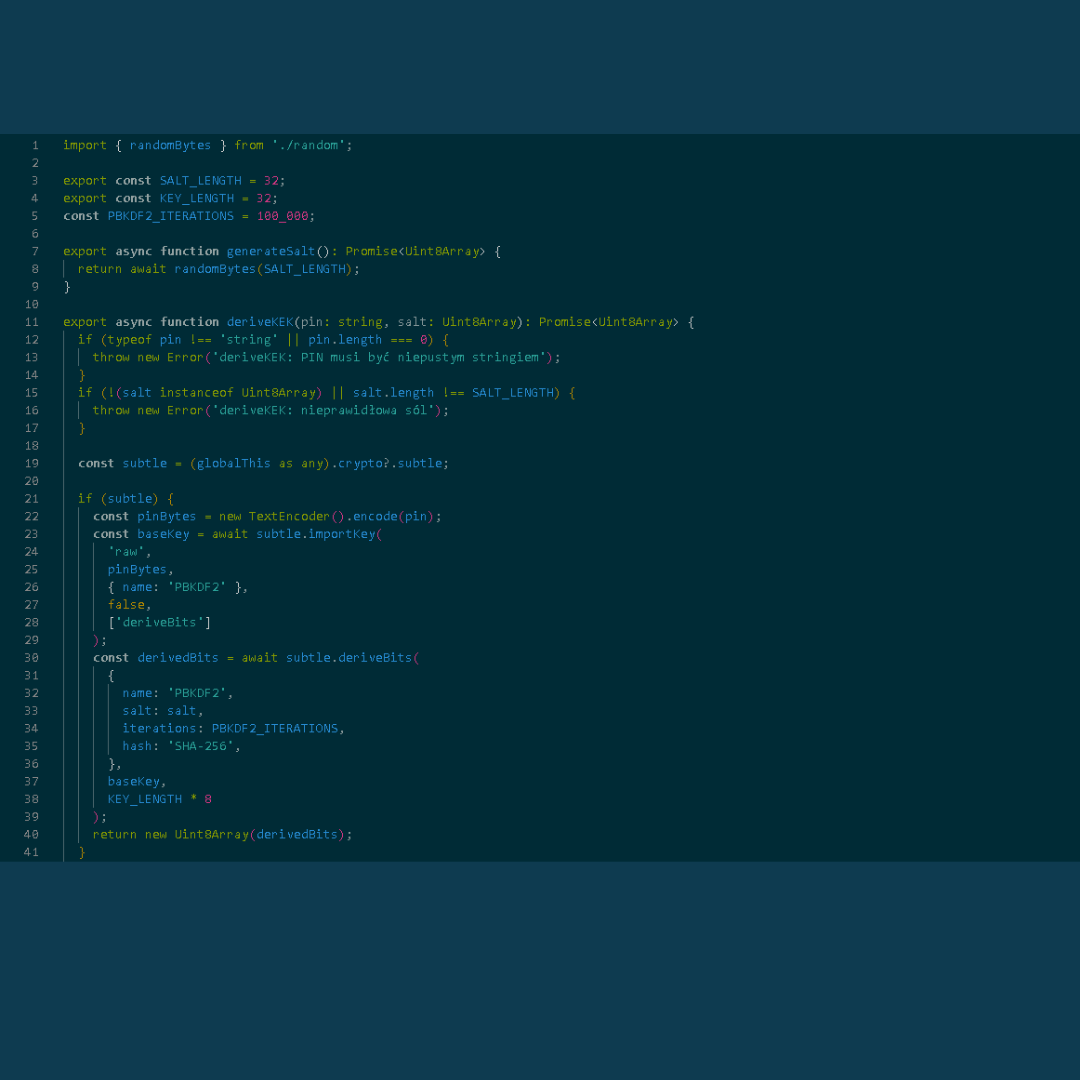Screen dimensions: 1080x1080
Task: Click line number 41 in the gutter
Action: tap(32, 853)
